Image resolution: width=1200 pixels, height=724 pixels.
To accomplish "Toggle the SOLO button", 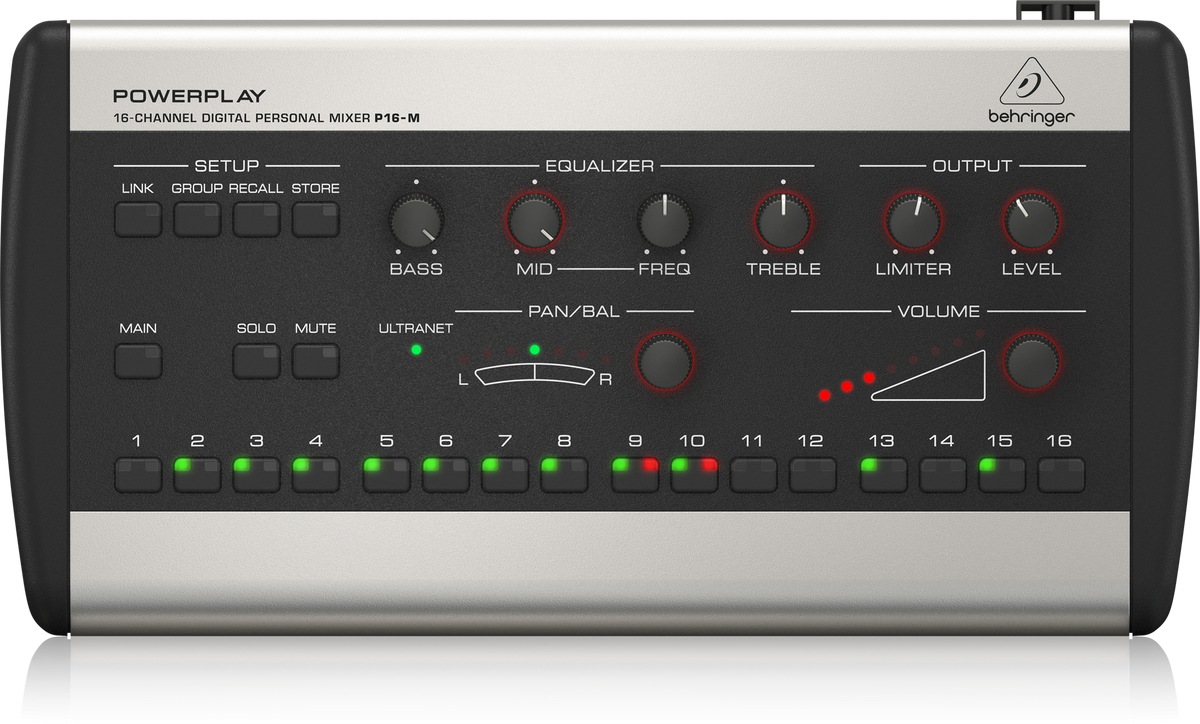I will click(257, 360).
